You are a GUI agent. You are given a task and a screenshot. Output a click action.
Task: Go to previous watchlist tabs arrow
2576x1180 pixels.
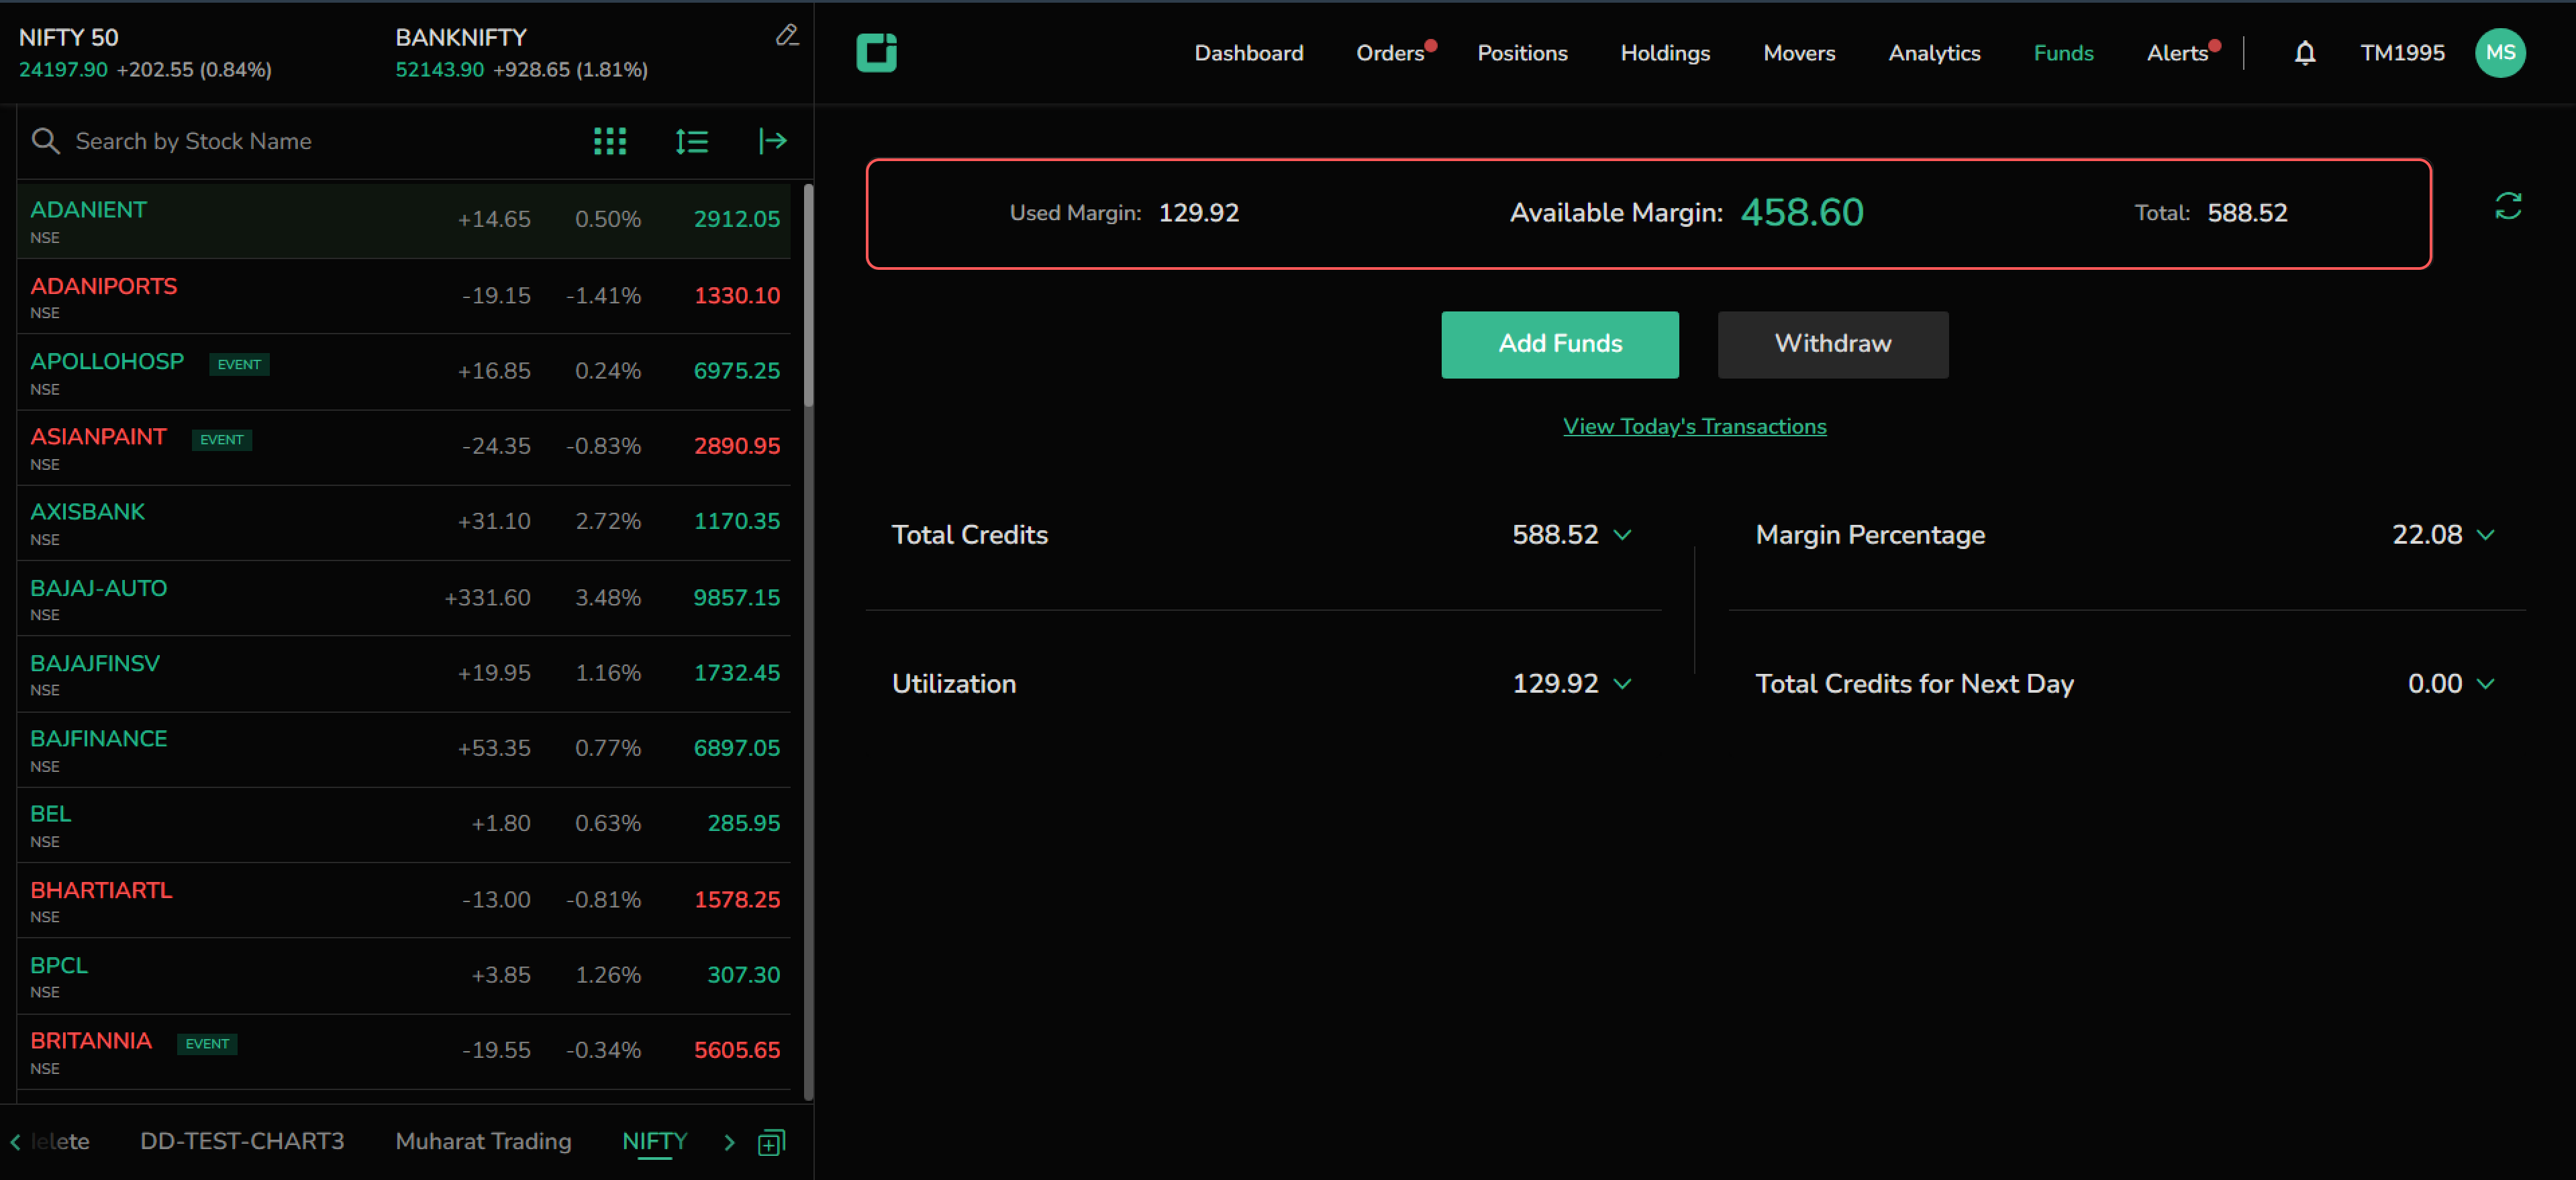pyautogui.click(x=15, y=1142)
